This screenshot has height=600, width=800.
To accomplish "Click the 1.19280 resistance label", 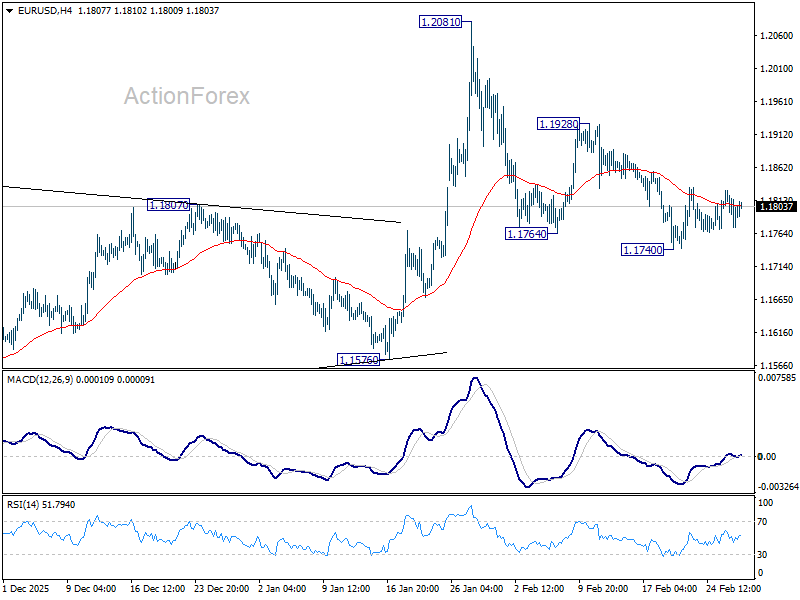I will coord(556,123).
